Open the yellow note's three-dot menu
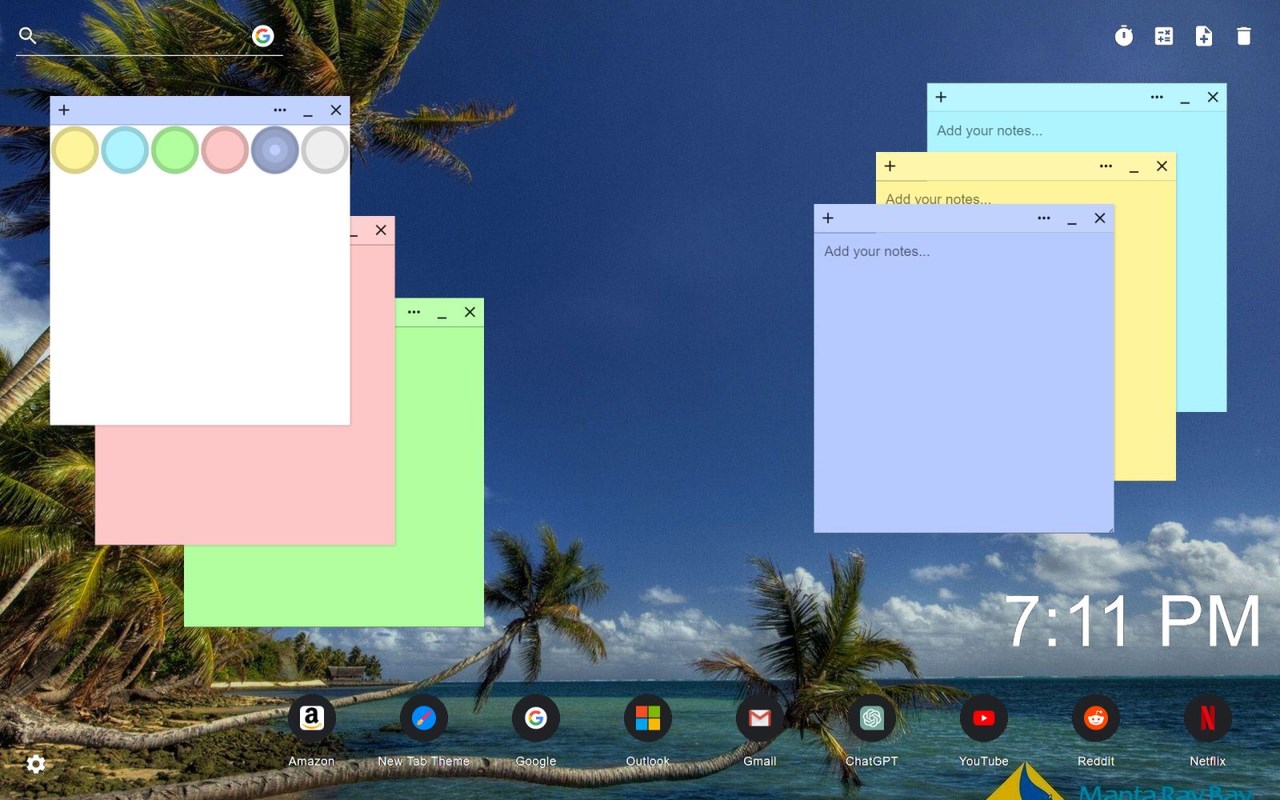 point(1106,166)
